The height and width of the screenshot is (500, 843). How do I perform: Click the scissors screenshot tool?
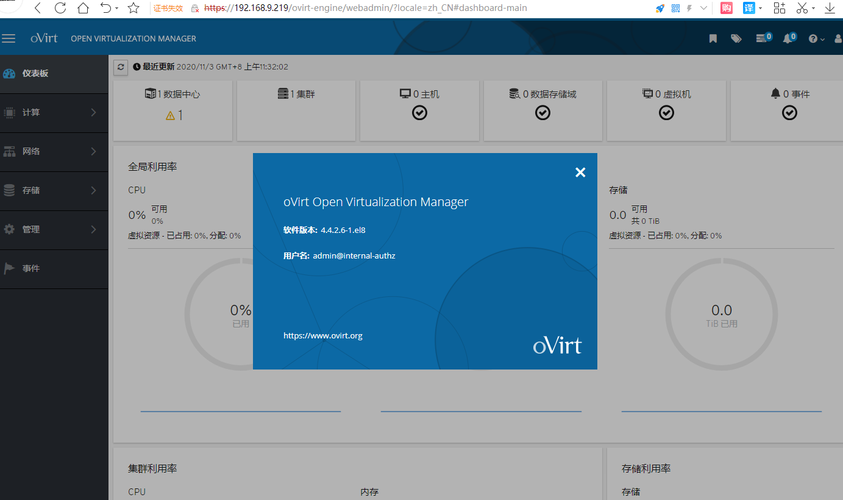[802, 8]
